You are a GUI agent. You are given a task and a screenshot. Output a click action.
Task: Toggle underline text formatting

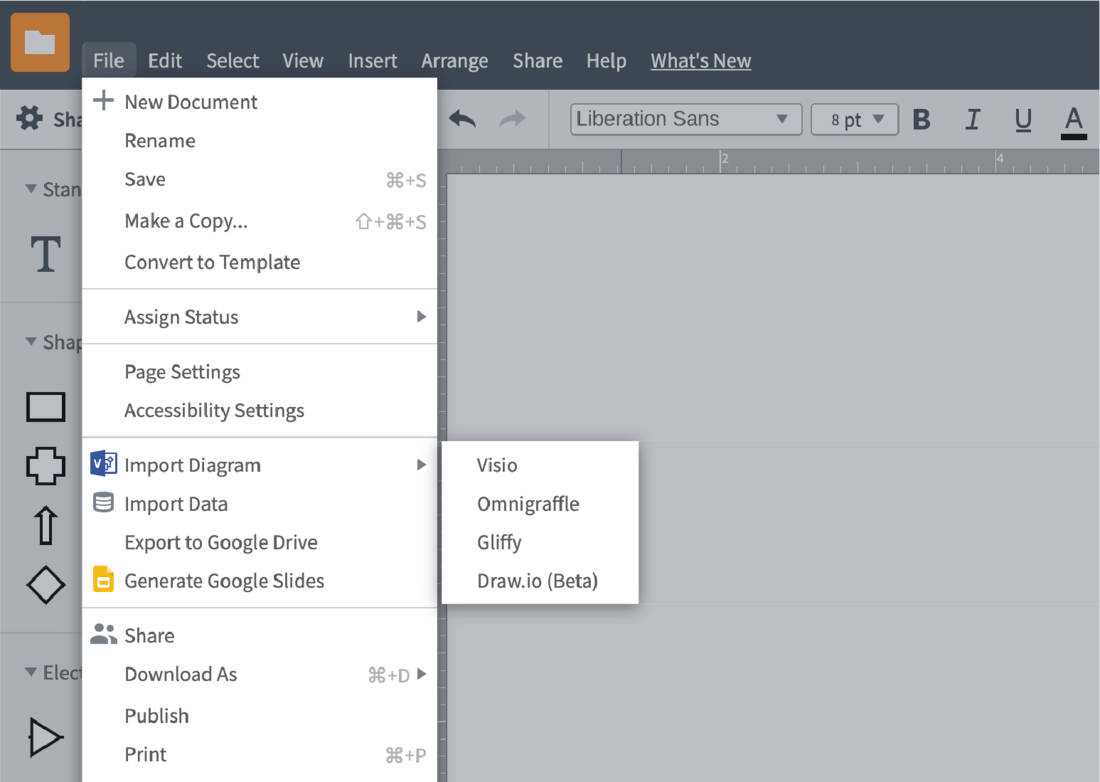(1023, 120)
